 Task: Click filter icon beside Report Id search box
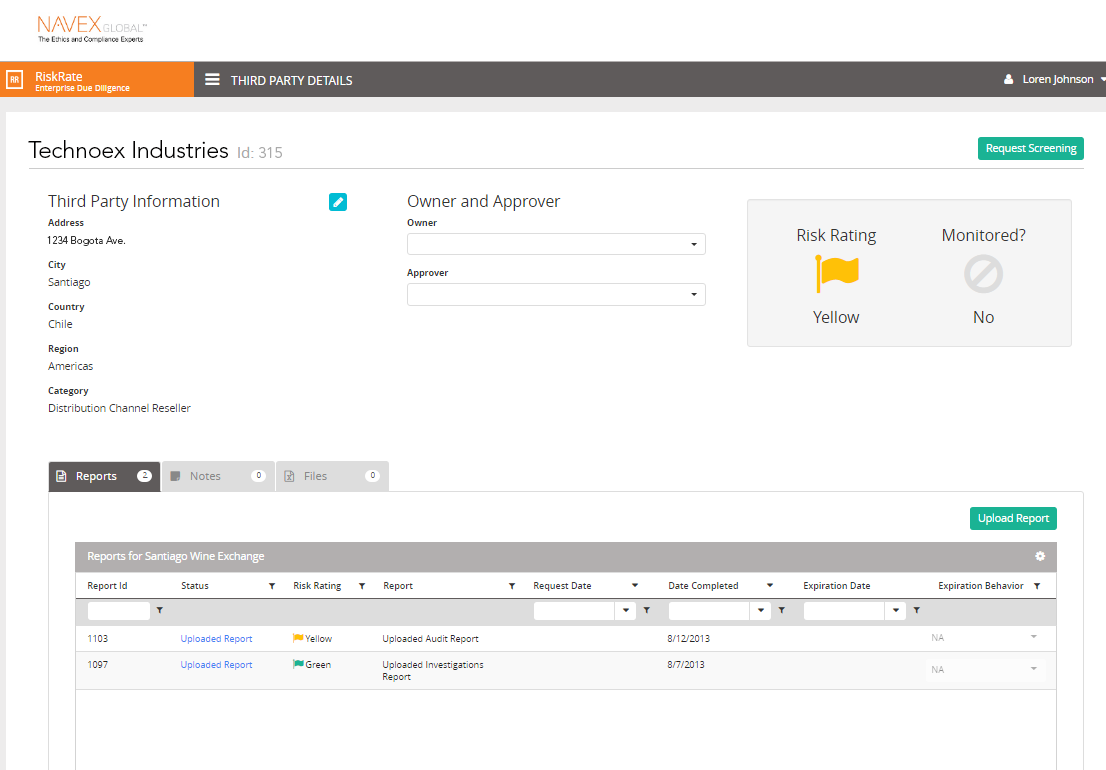point(160,610)
